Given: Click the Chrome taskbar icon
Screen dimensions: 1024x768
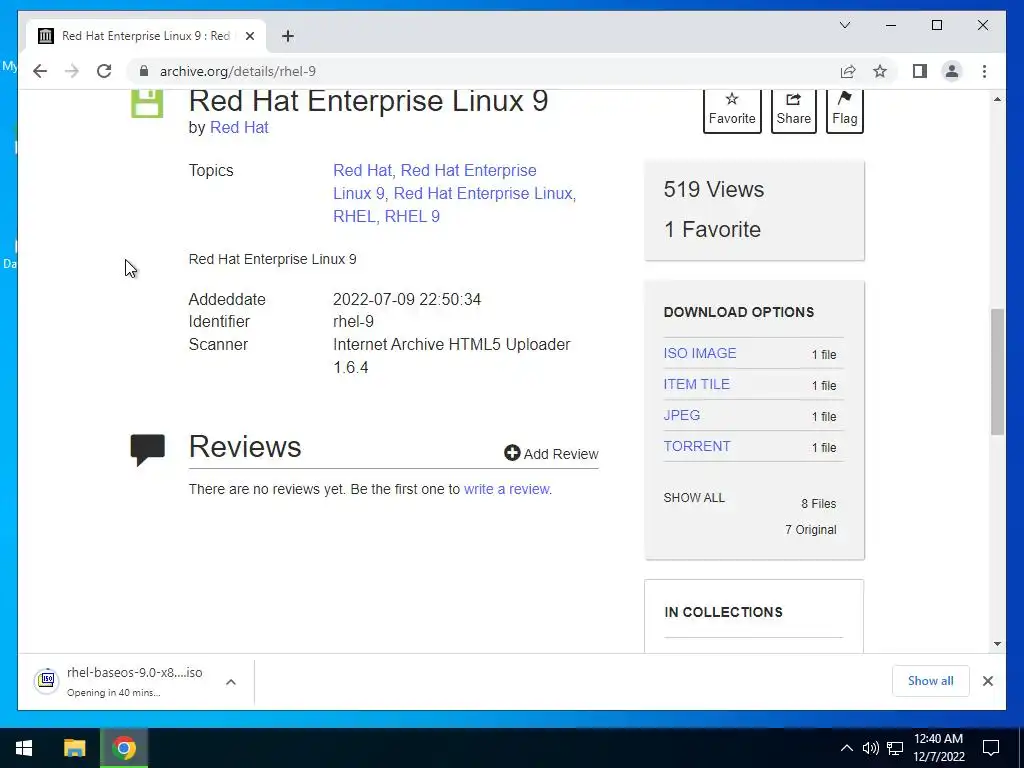Looking at the screenshot, I should click(124, 748).
